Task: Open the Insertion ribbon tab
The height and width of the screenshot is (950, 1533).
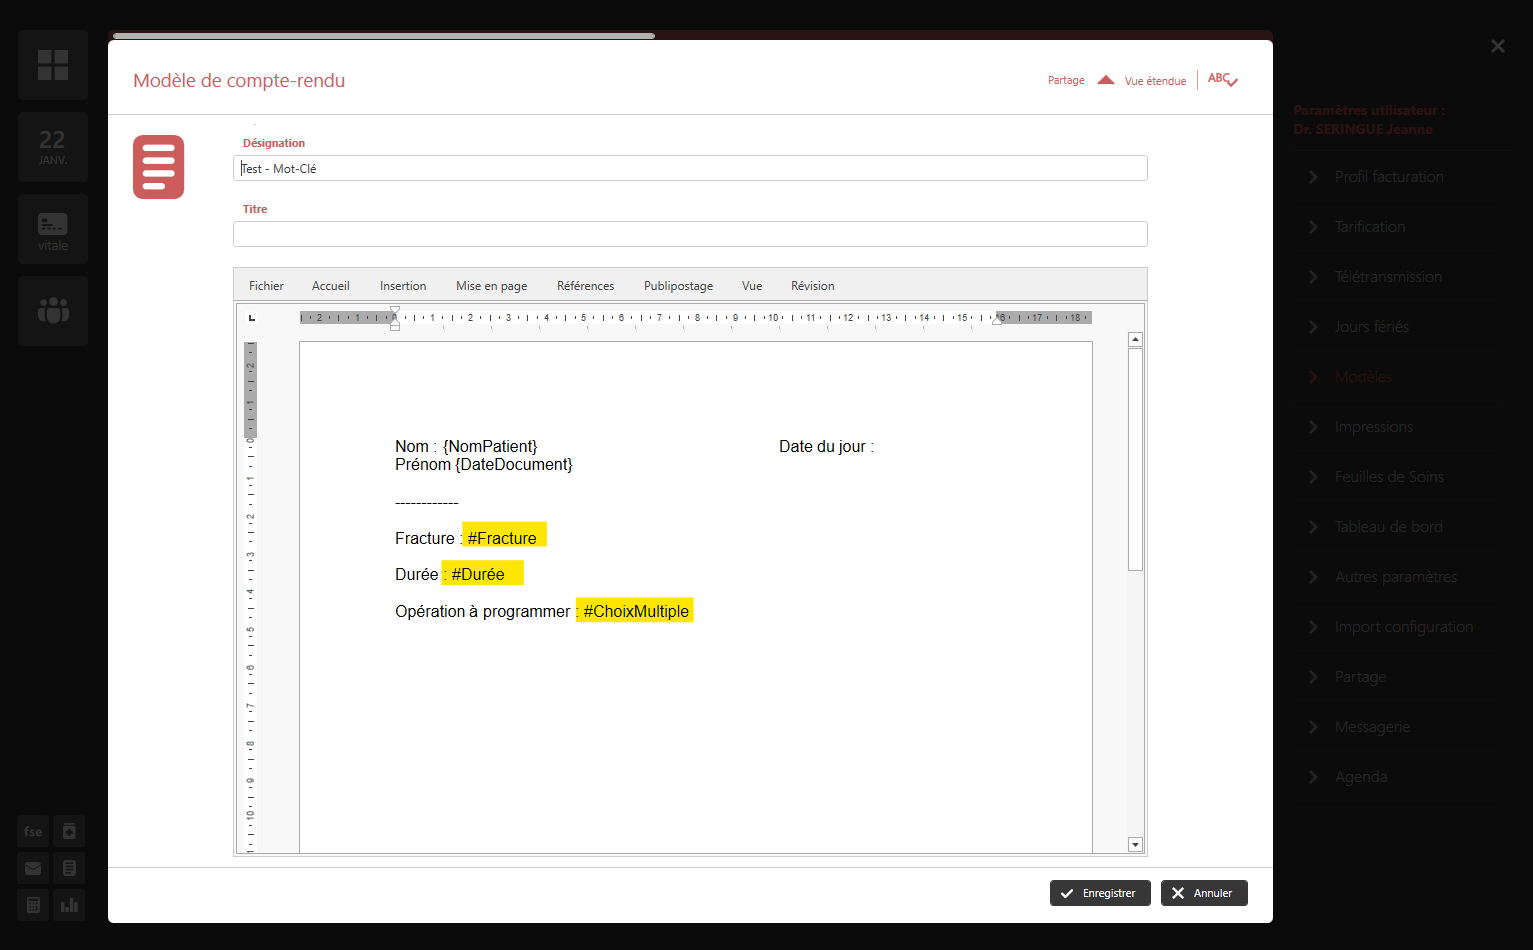Action: 403,286
